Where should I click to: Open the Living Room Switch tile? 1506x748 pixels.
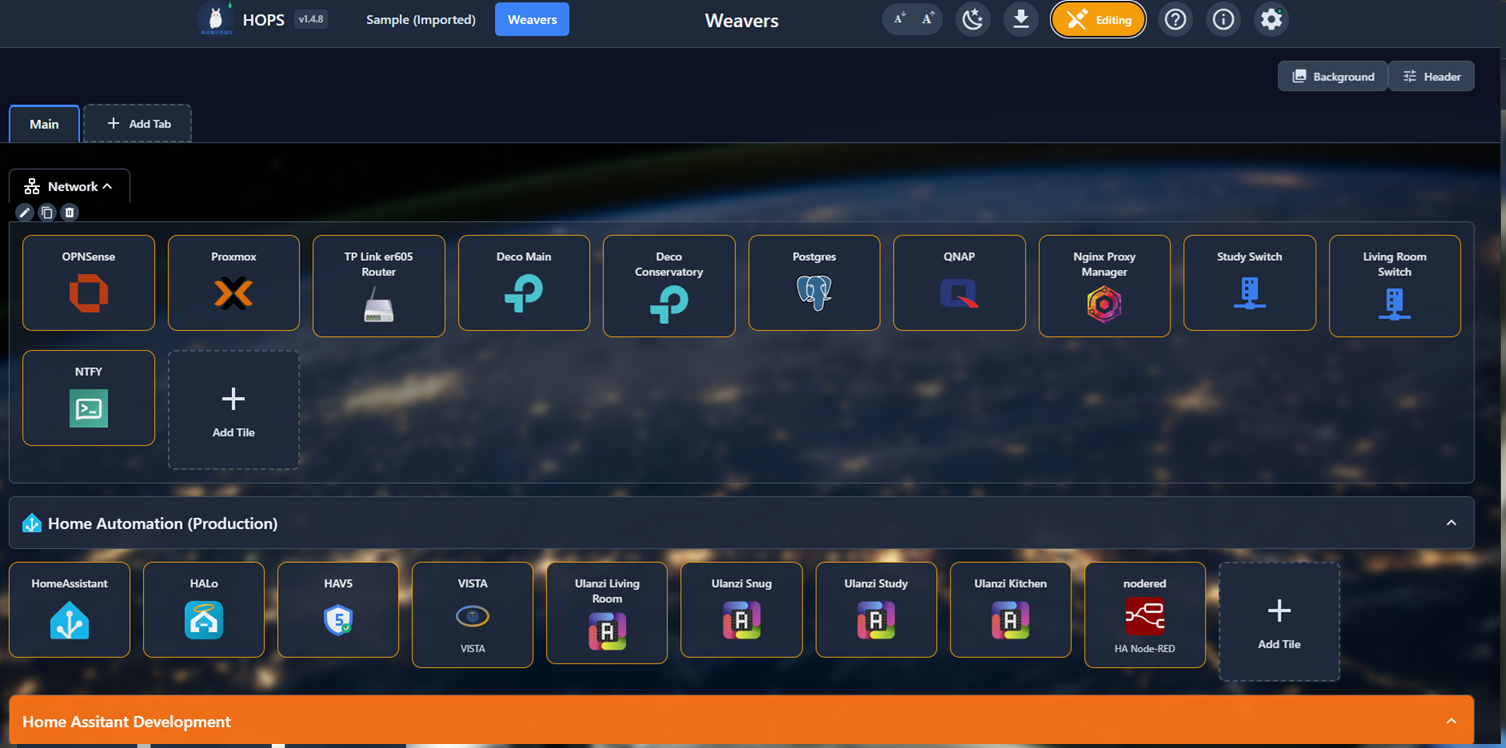click(x=1395, y=286)
